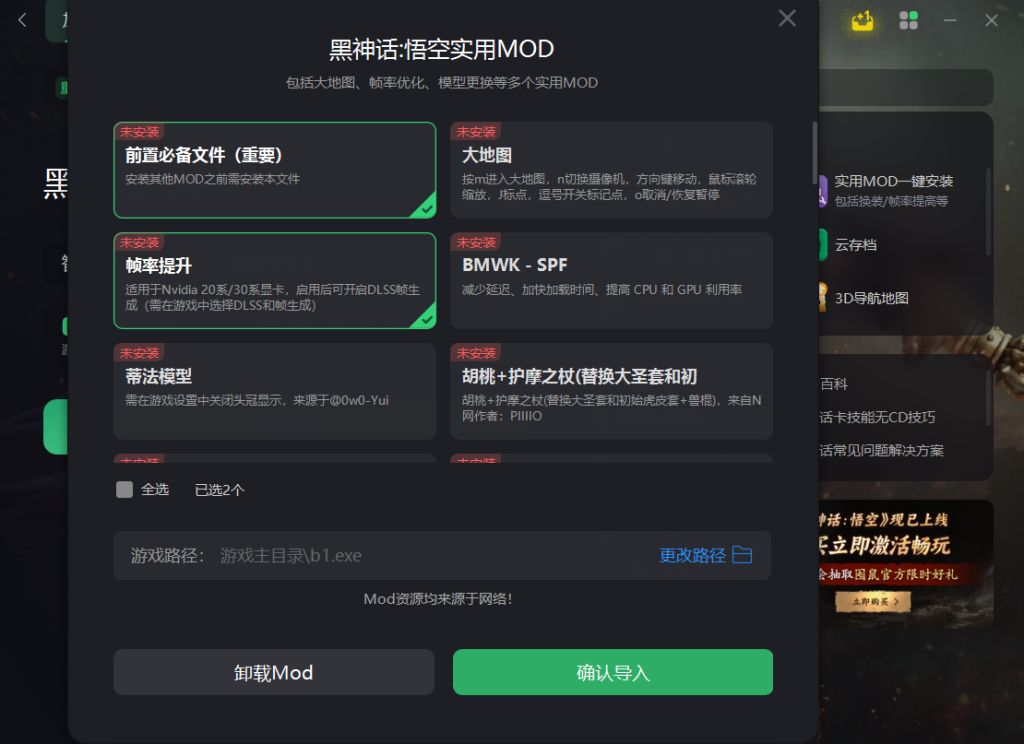The image size is (1024, 744).
Task: Click the green checkmark on 帧率提升 card
Action: point(426,319)
